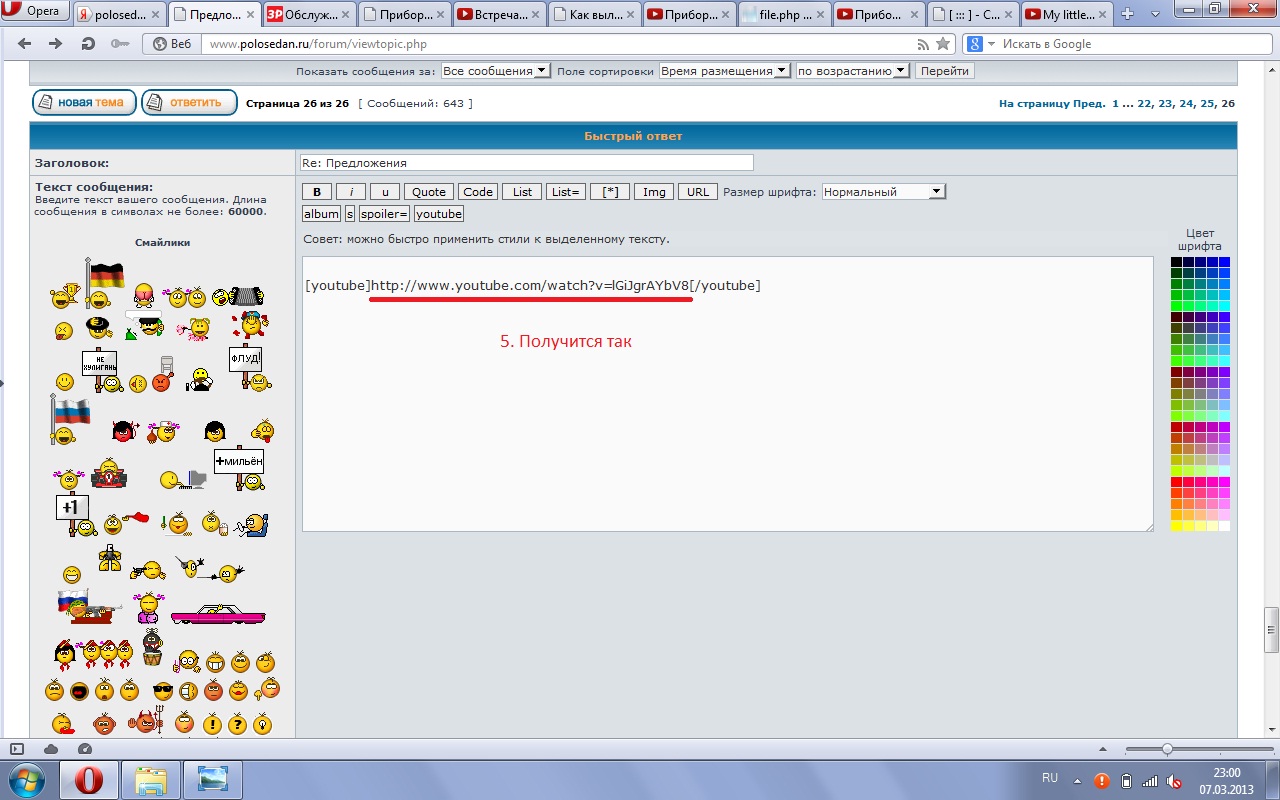Insert the '+1' sign smiley
This screenshot has width=1280, height=800.
73,512
